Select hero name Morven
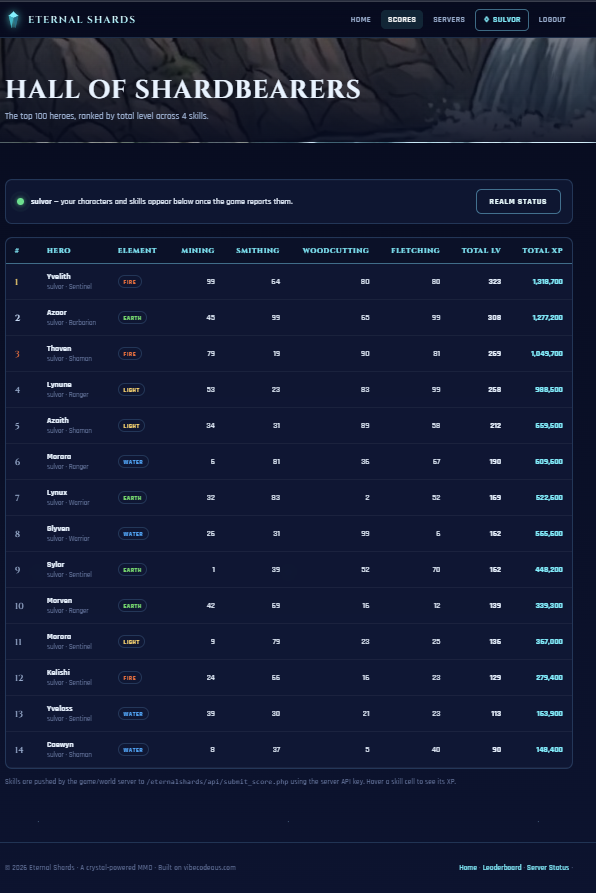The image size is (596, 893). coord(59,600)
